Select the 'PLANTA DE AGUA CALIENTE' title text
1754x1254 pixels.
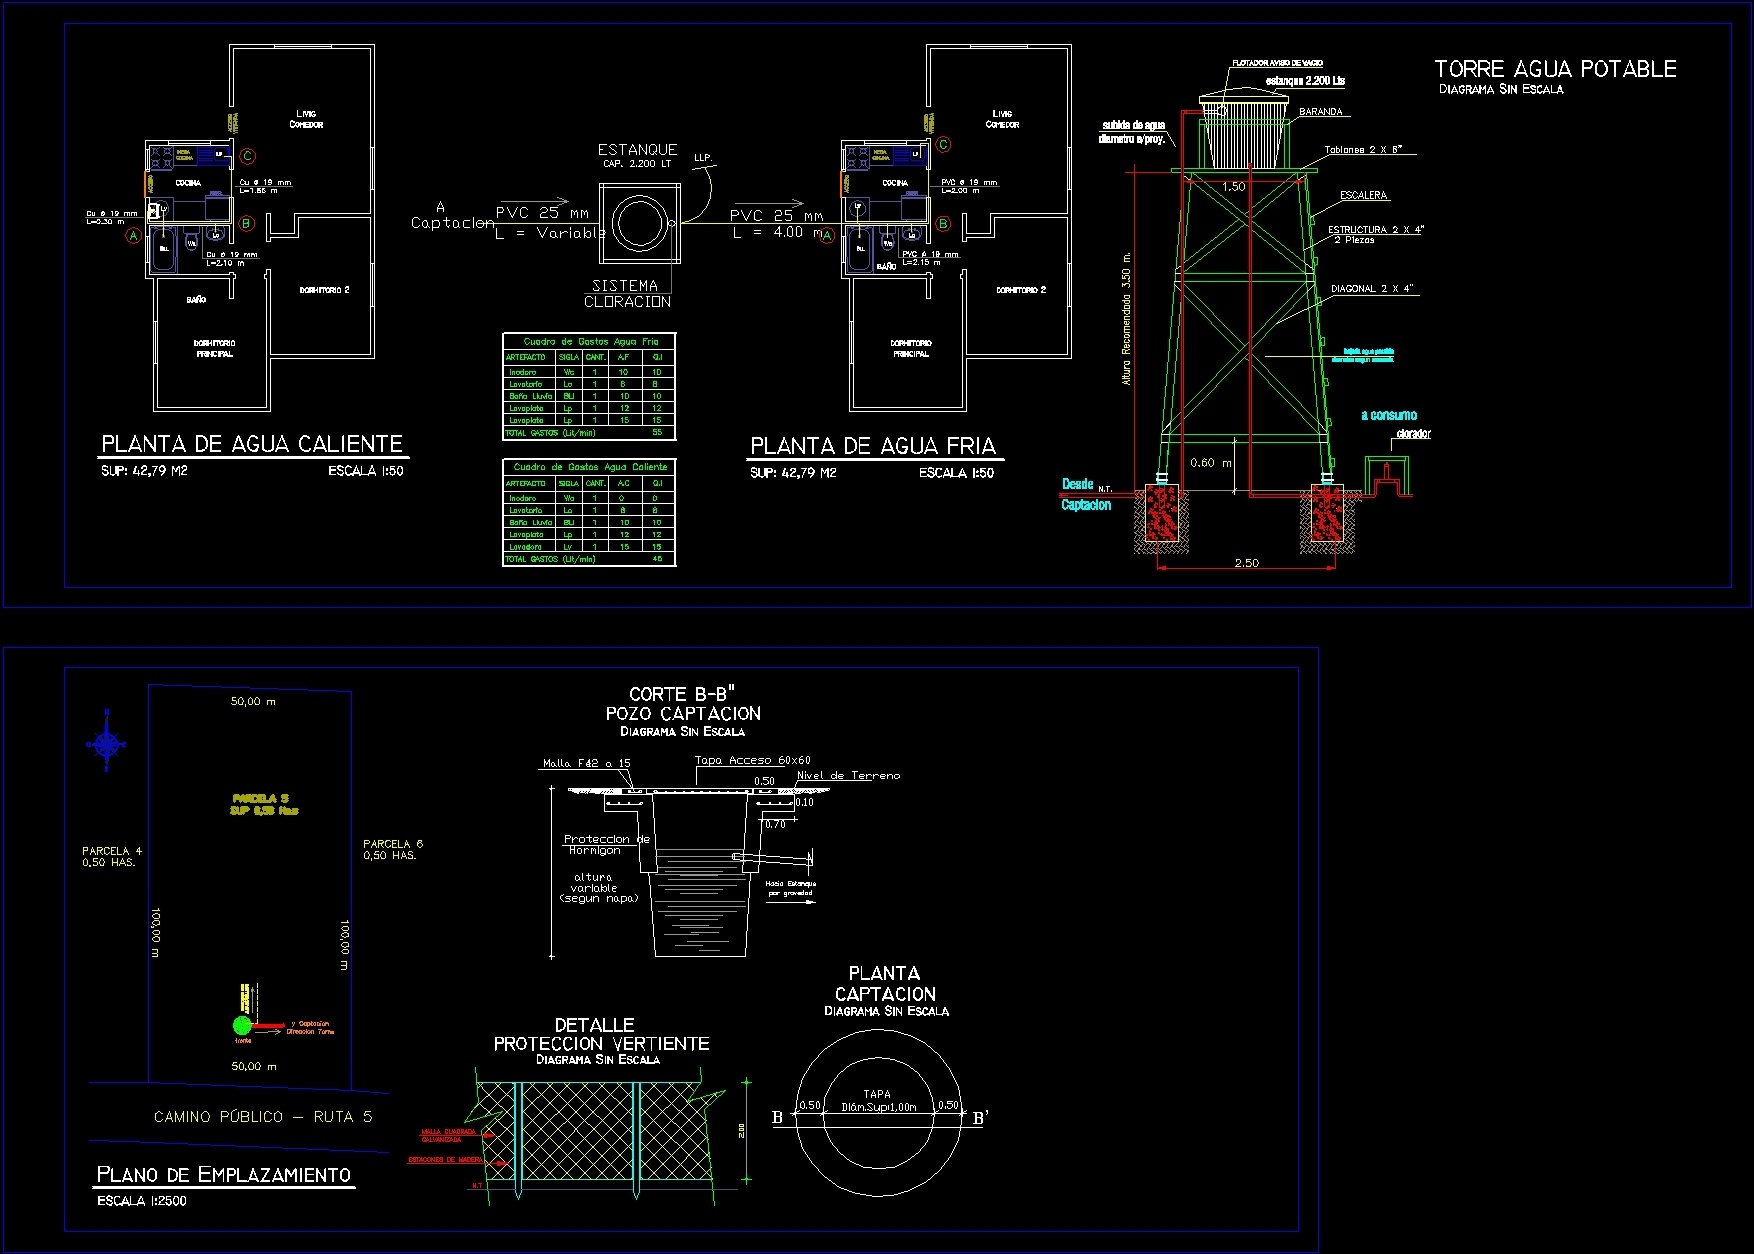[x=252, y=443]
